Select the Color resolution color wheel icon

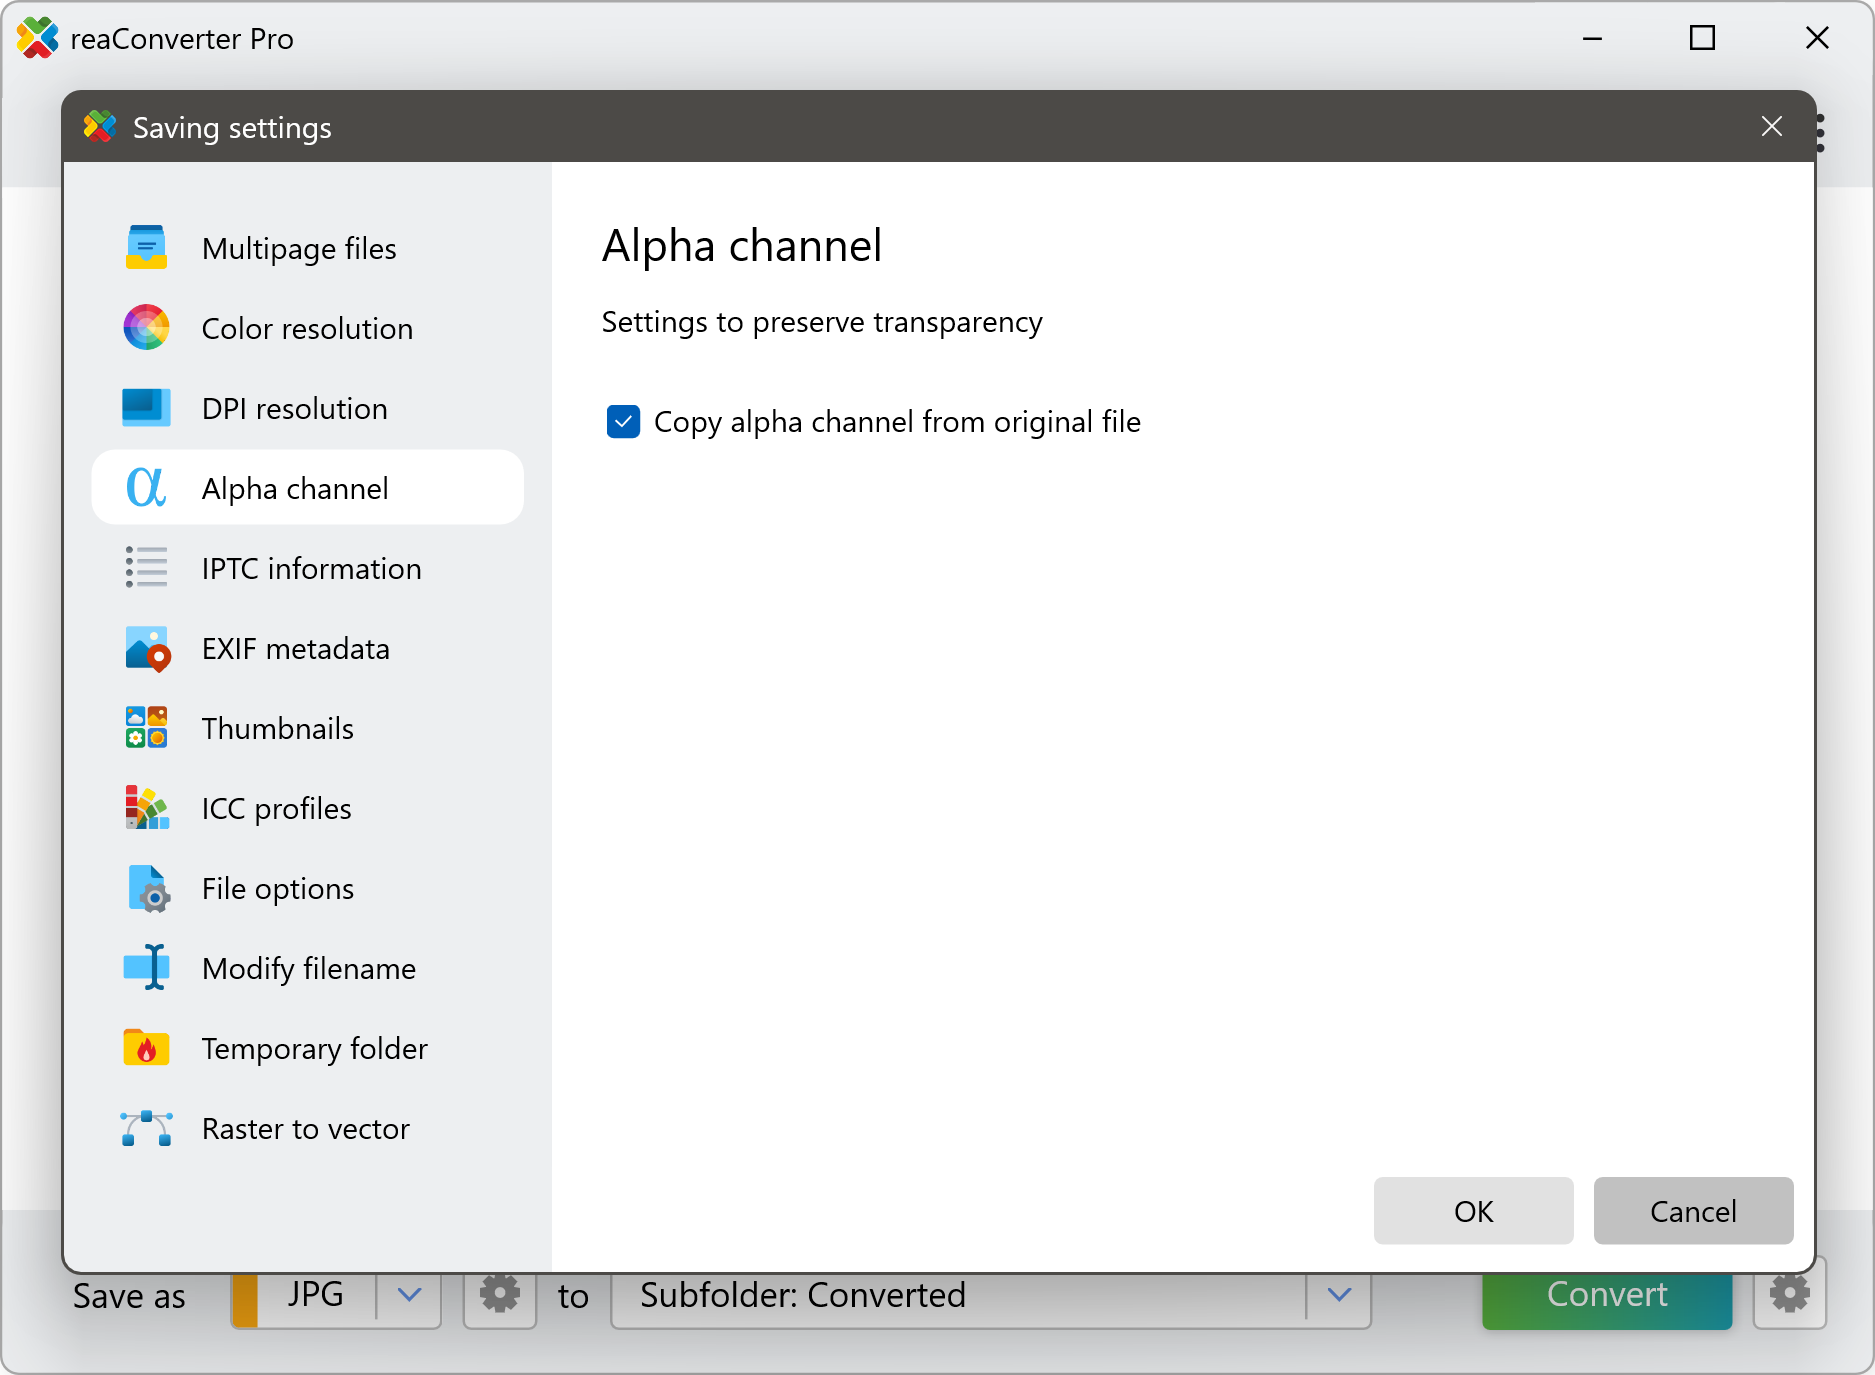click(x=146, y=328)
